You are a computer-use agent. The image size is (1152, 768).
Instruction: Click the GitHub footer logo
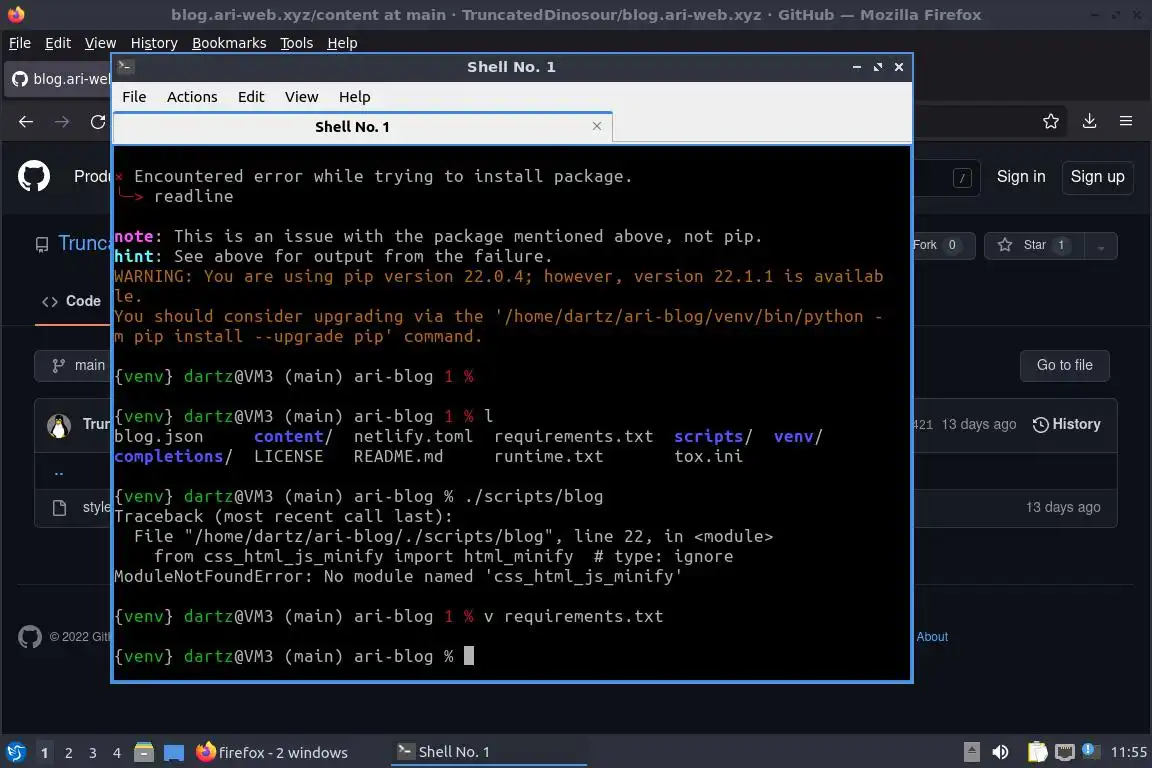[x=29, y=636]
